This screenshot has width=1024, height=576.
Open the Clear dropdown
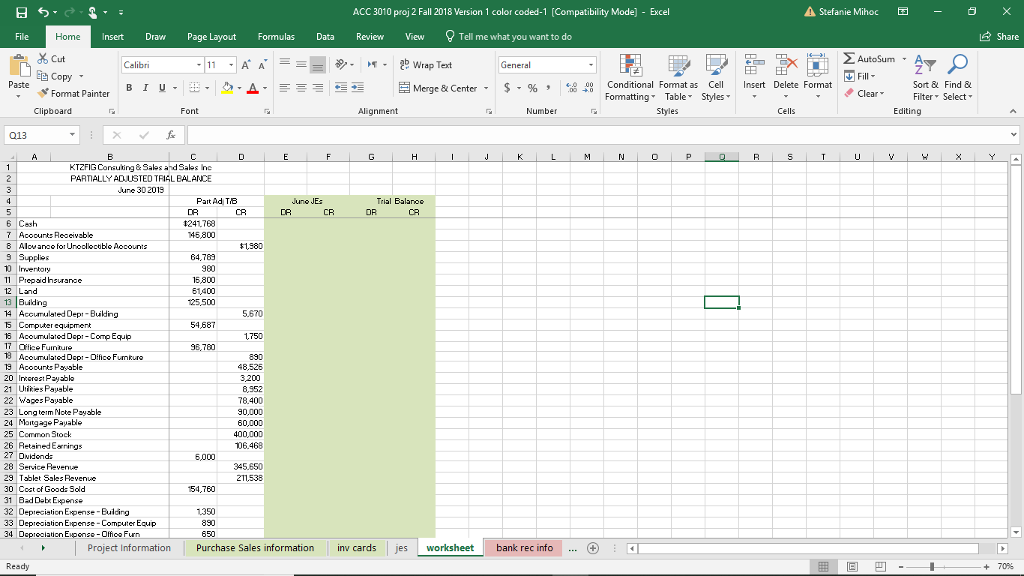coord(864,93)
